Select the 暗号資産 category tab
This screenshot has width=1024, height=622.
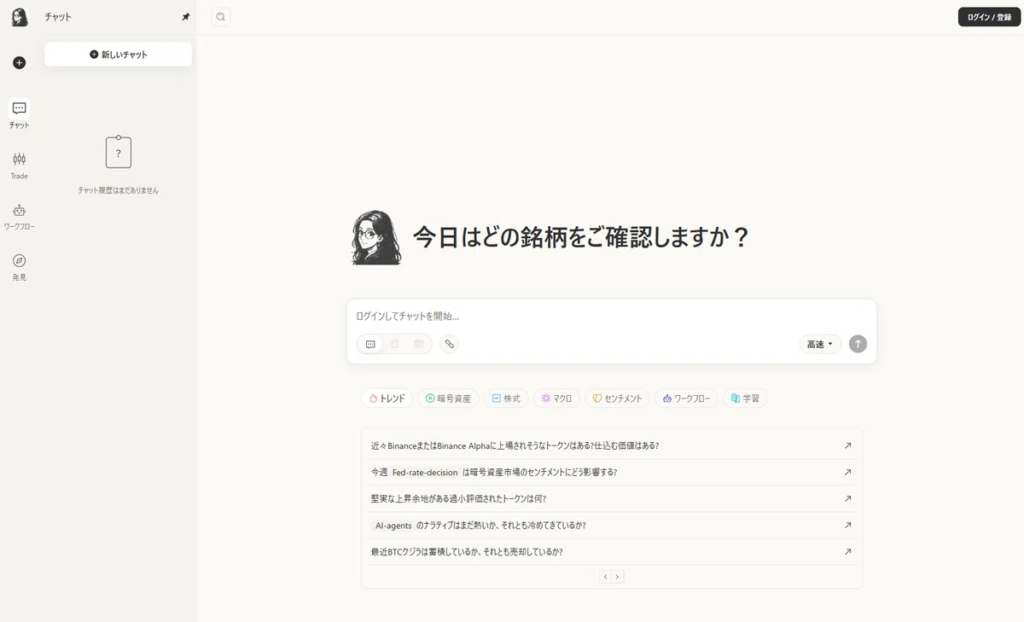pyautogui.click(x=448, y=398)
